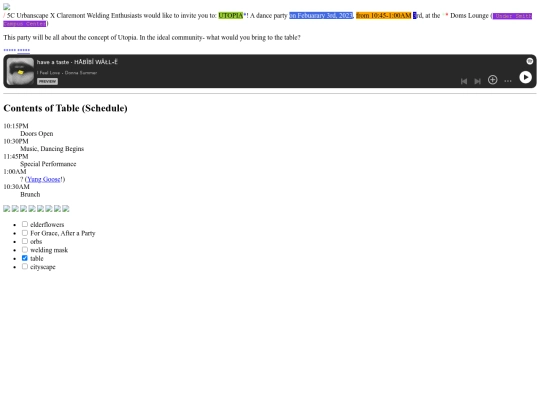Click the broken image at page top
This screenshot has width=540, height=405.
(x=7, y=7)
